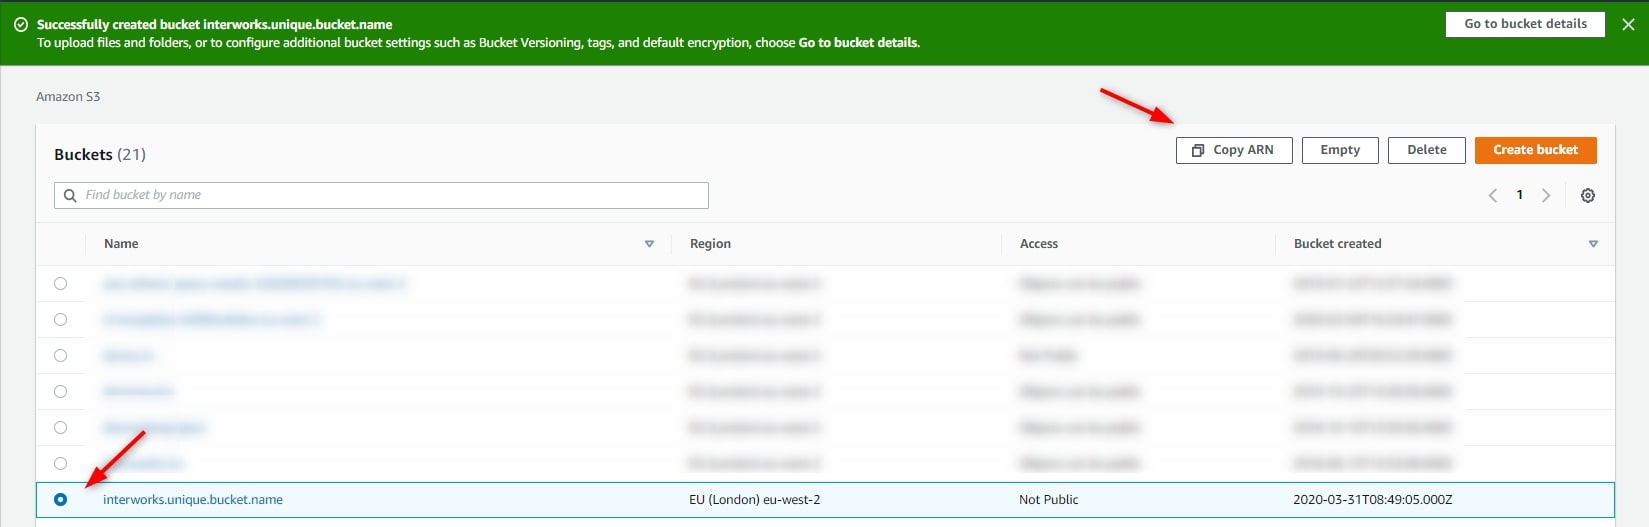The height and width of the screenshot is (527, 1649).
Task: Select radio button of third bucket row
Action: click(60, 356)
